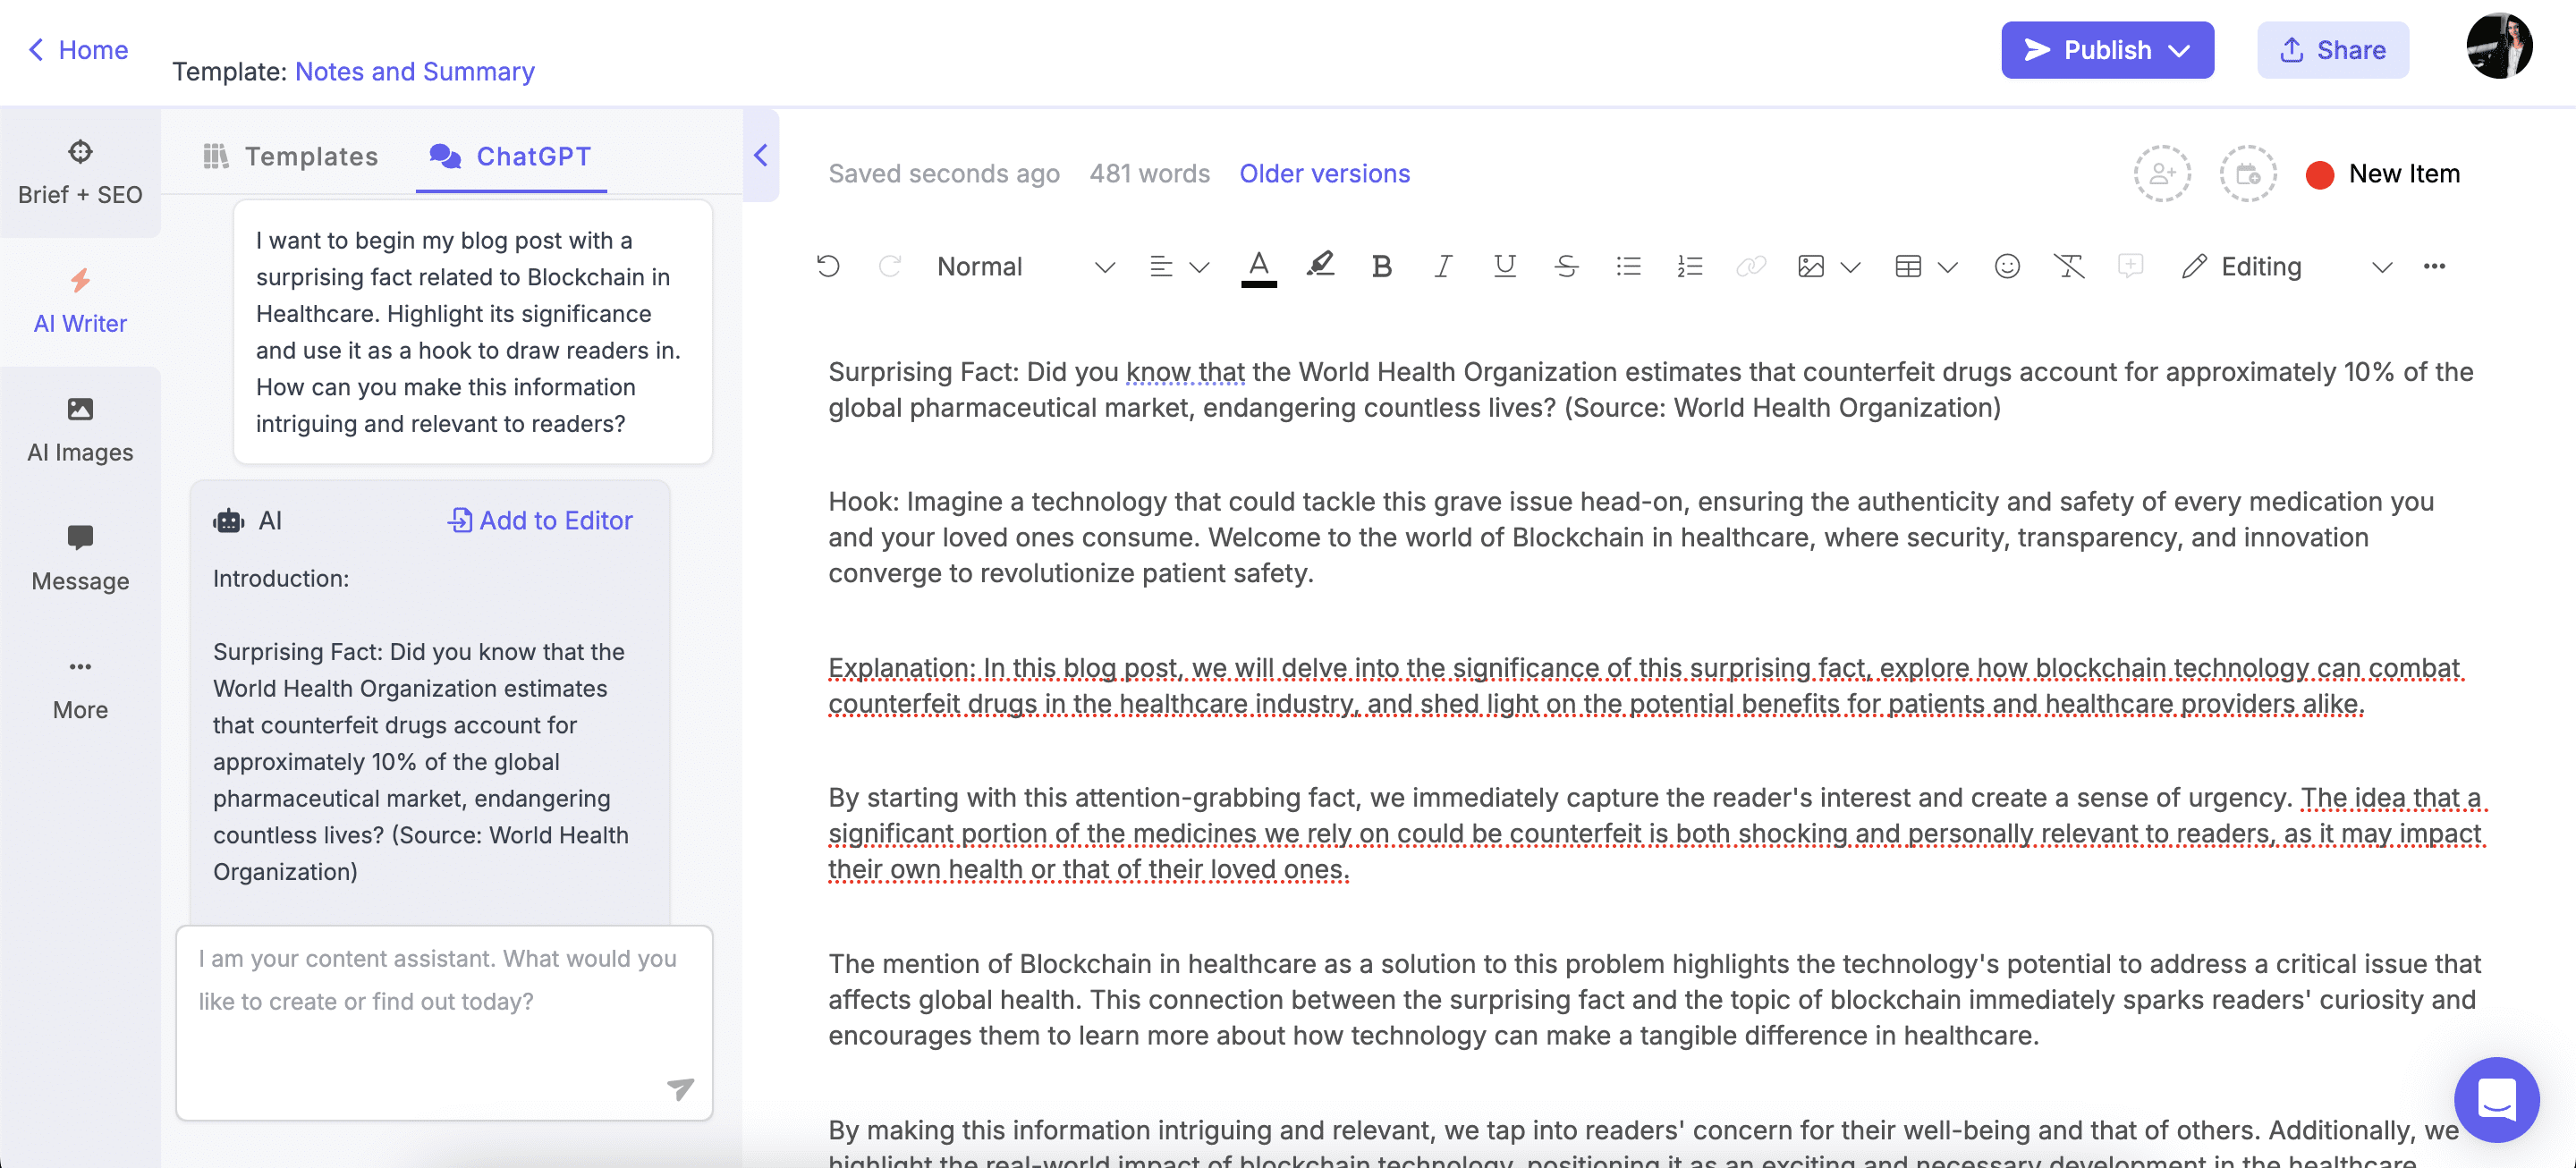The height and width of the screenshot is (1168, 2576).
Task: Expand the alignment dropdown arrow
Action: [1199, 267]
